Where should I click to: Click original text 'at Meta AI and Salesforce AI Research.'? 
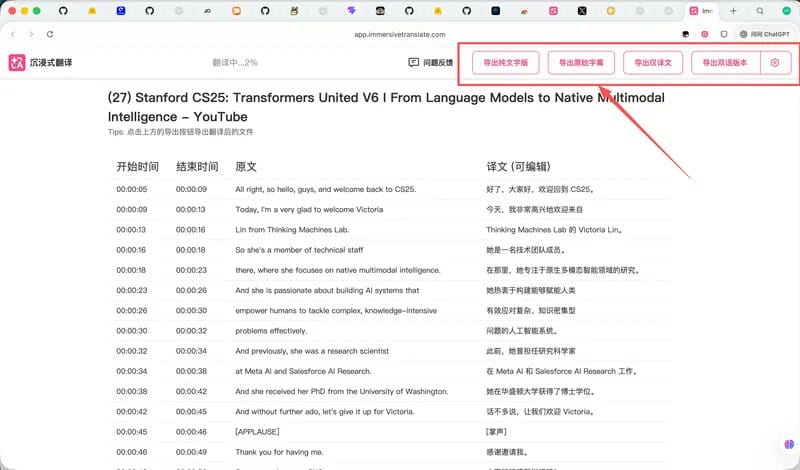(304, 371)
